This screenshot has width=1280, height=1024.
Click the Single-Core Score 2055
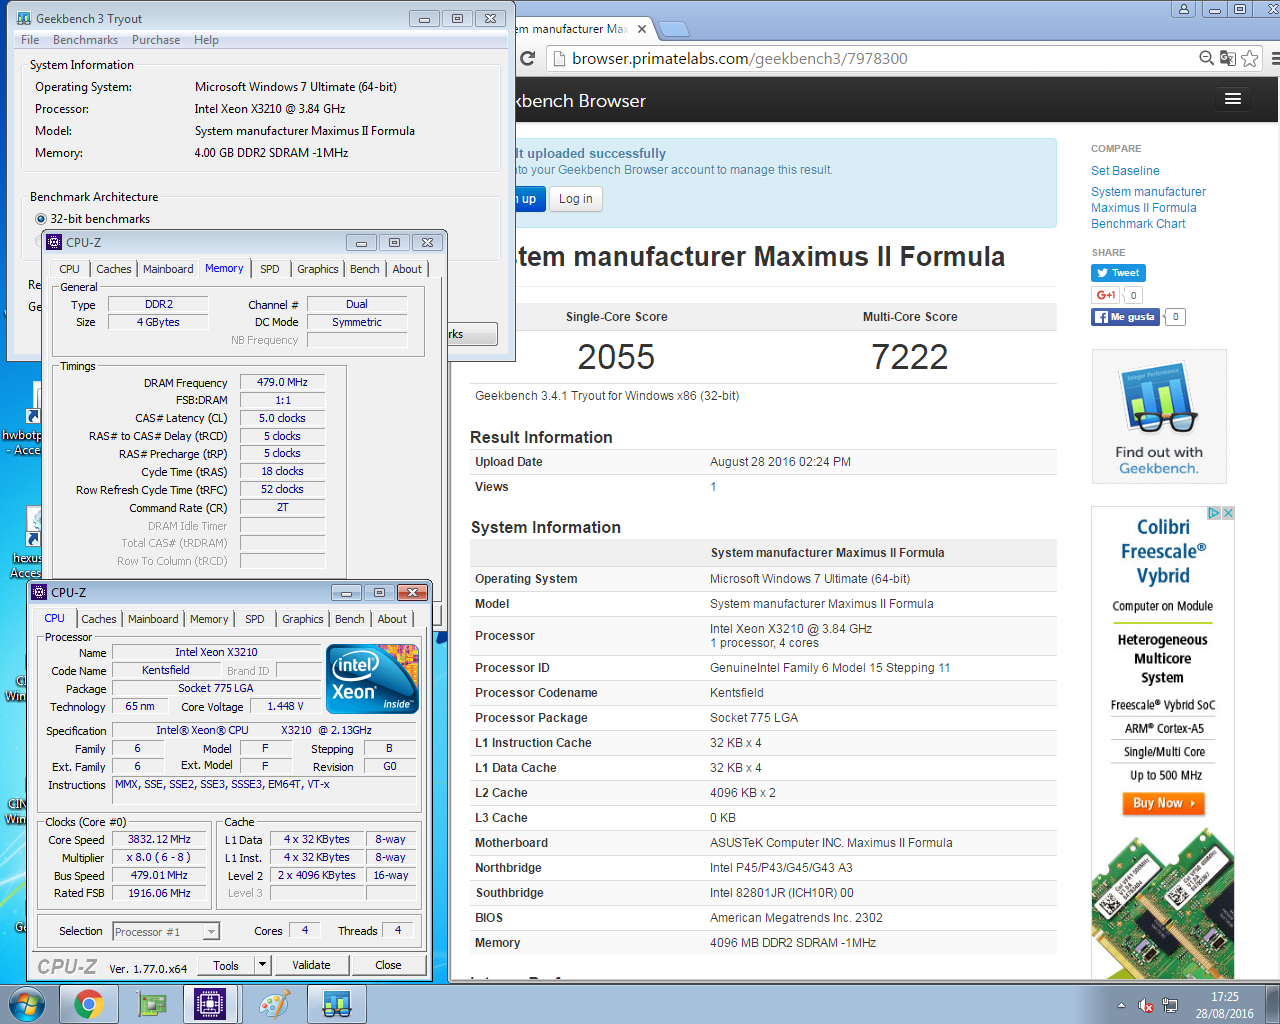point(616,357)
